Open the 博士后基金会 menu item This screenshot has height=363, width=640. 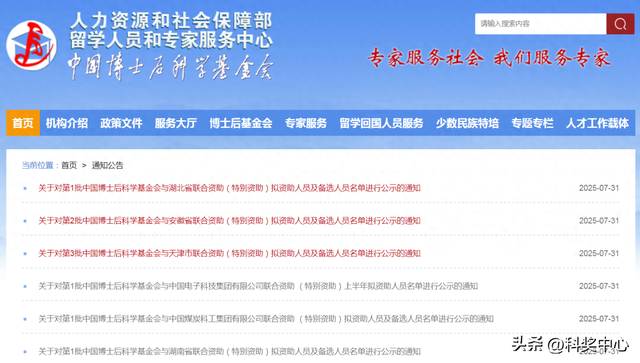[x=241, y=123]
